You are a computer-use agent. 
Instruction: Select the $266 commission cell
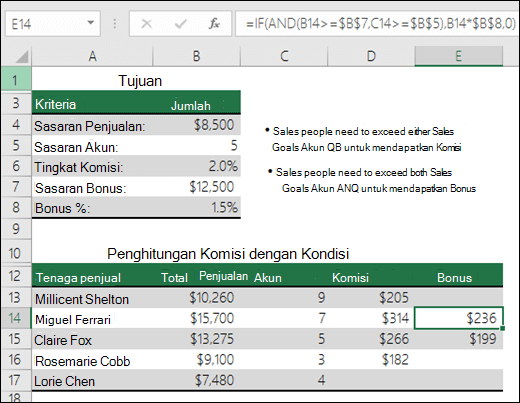coord(371,339)
